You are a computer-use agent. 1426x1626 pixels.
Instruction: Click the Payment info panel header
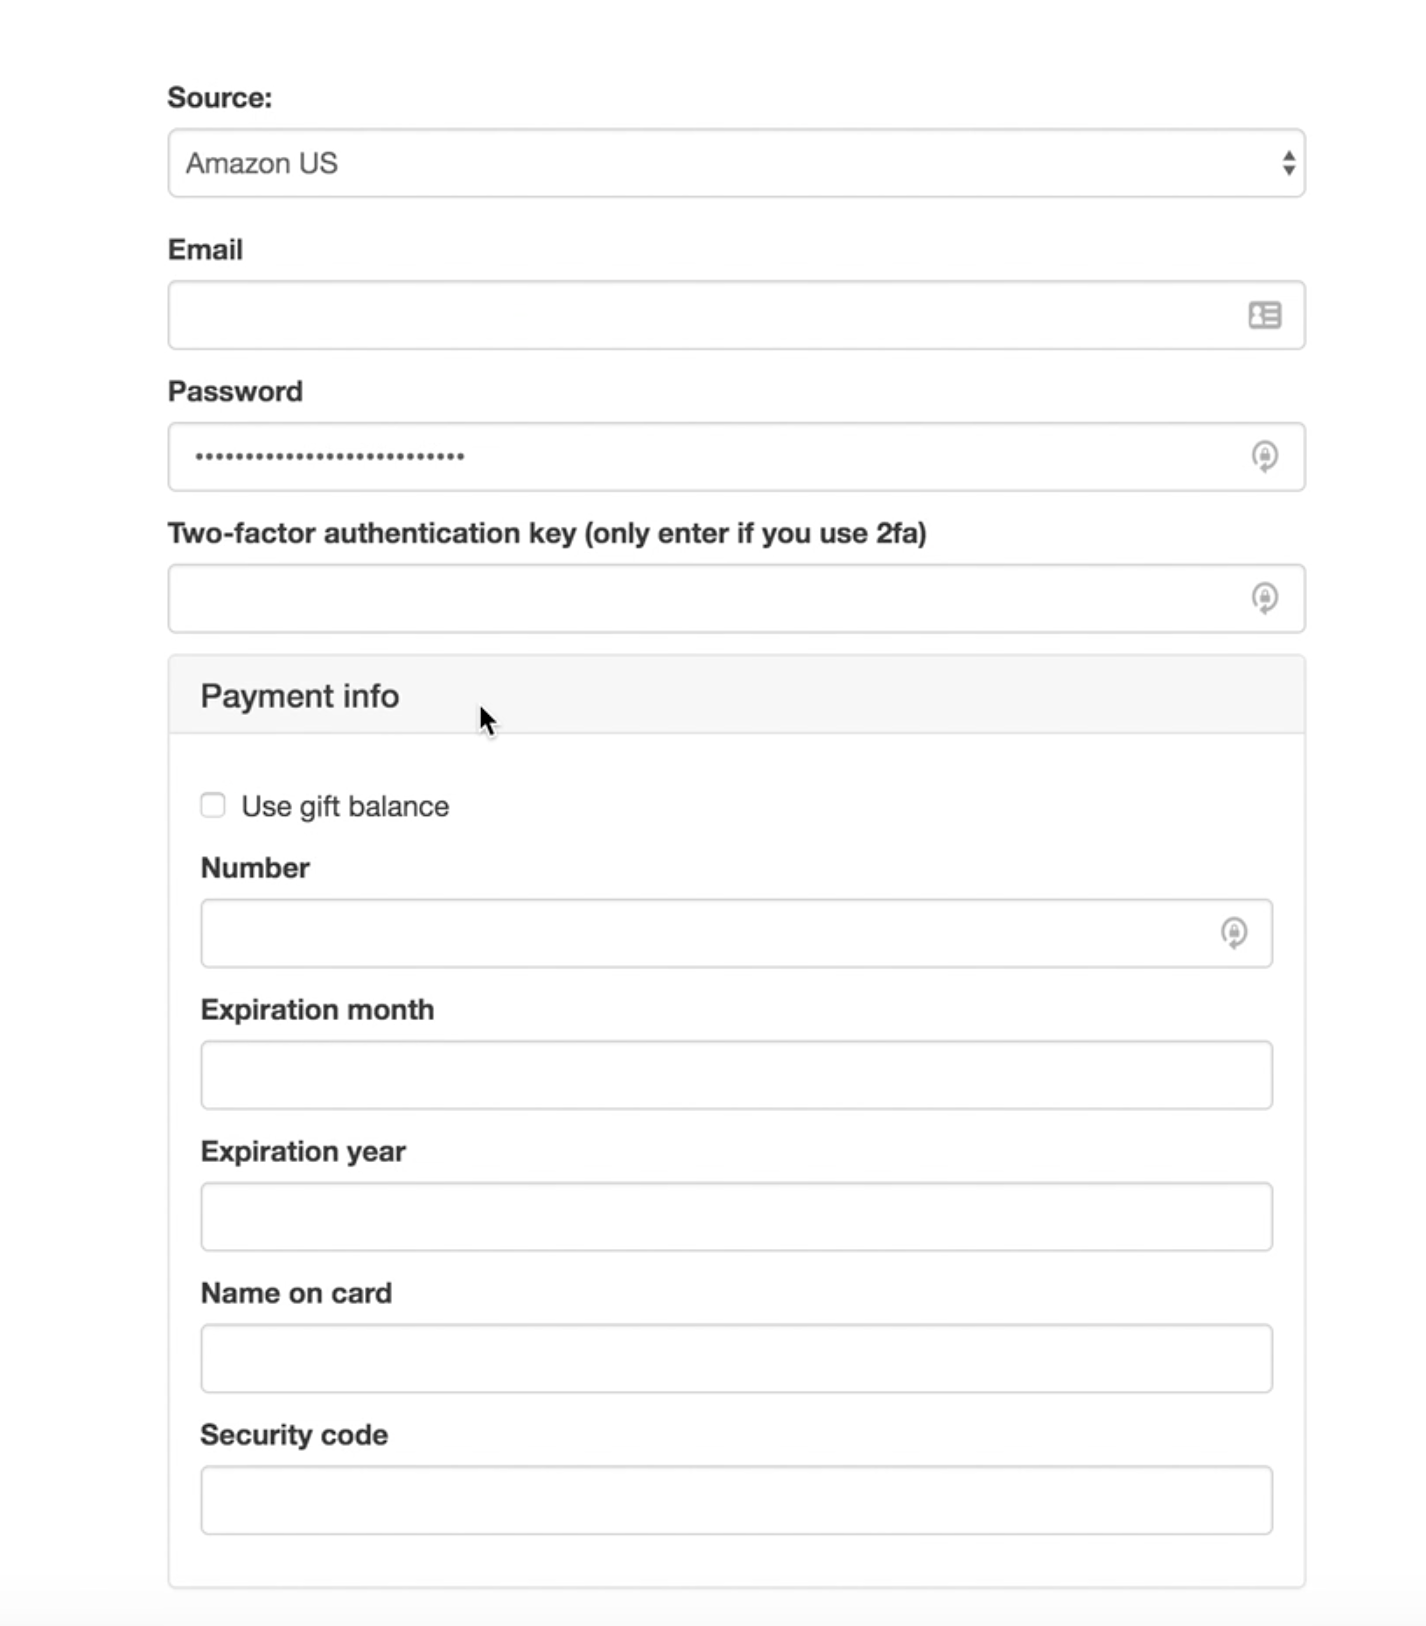(736, 695)
